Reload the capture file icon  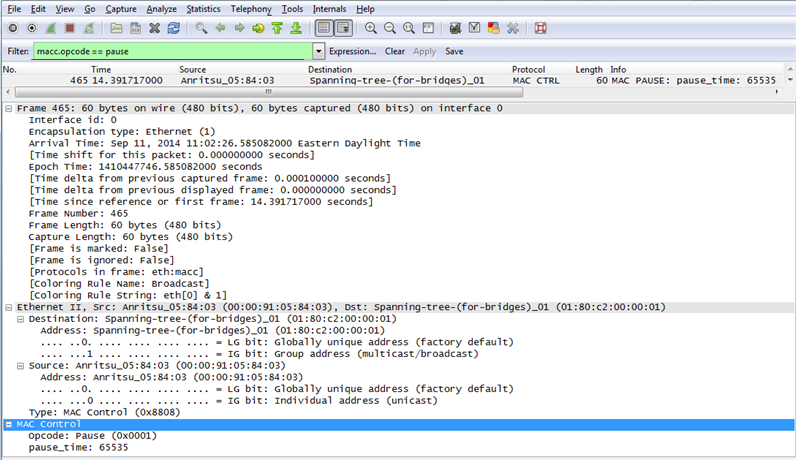pyautogui.click(x=174, y=28)
